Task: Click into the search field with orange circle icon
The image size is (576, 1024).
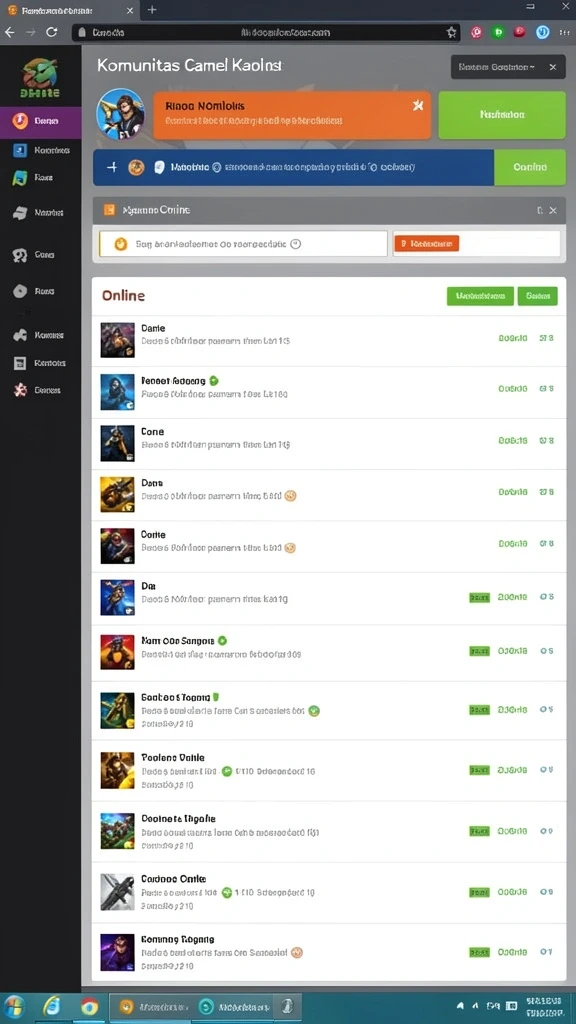Action: [243, 244]
